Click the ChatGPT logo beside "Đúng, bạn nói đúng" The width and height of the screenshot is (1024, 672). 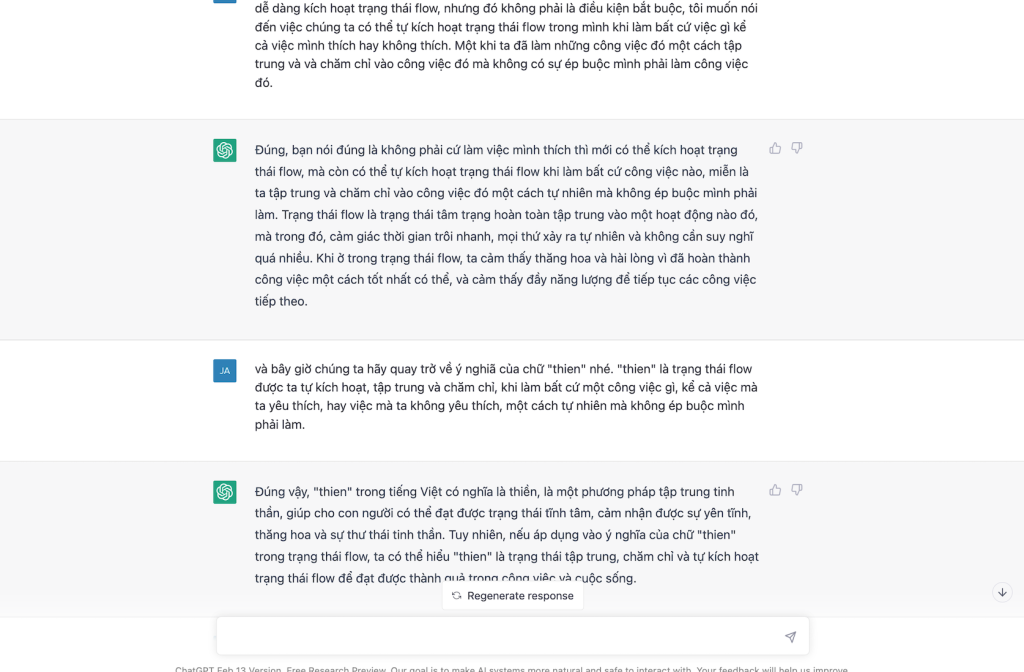coord(225,150)
